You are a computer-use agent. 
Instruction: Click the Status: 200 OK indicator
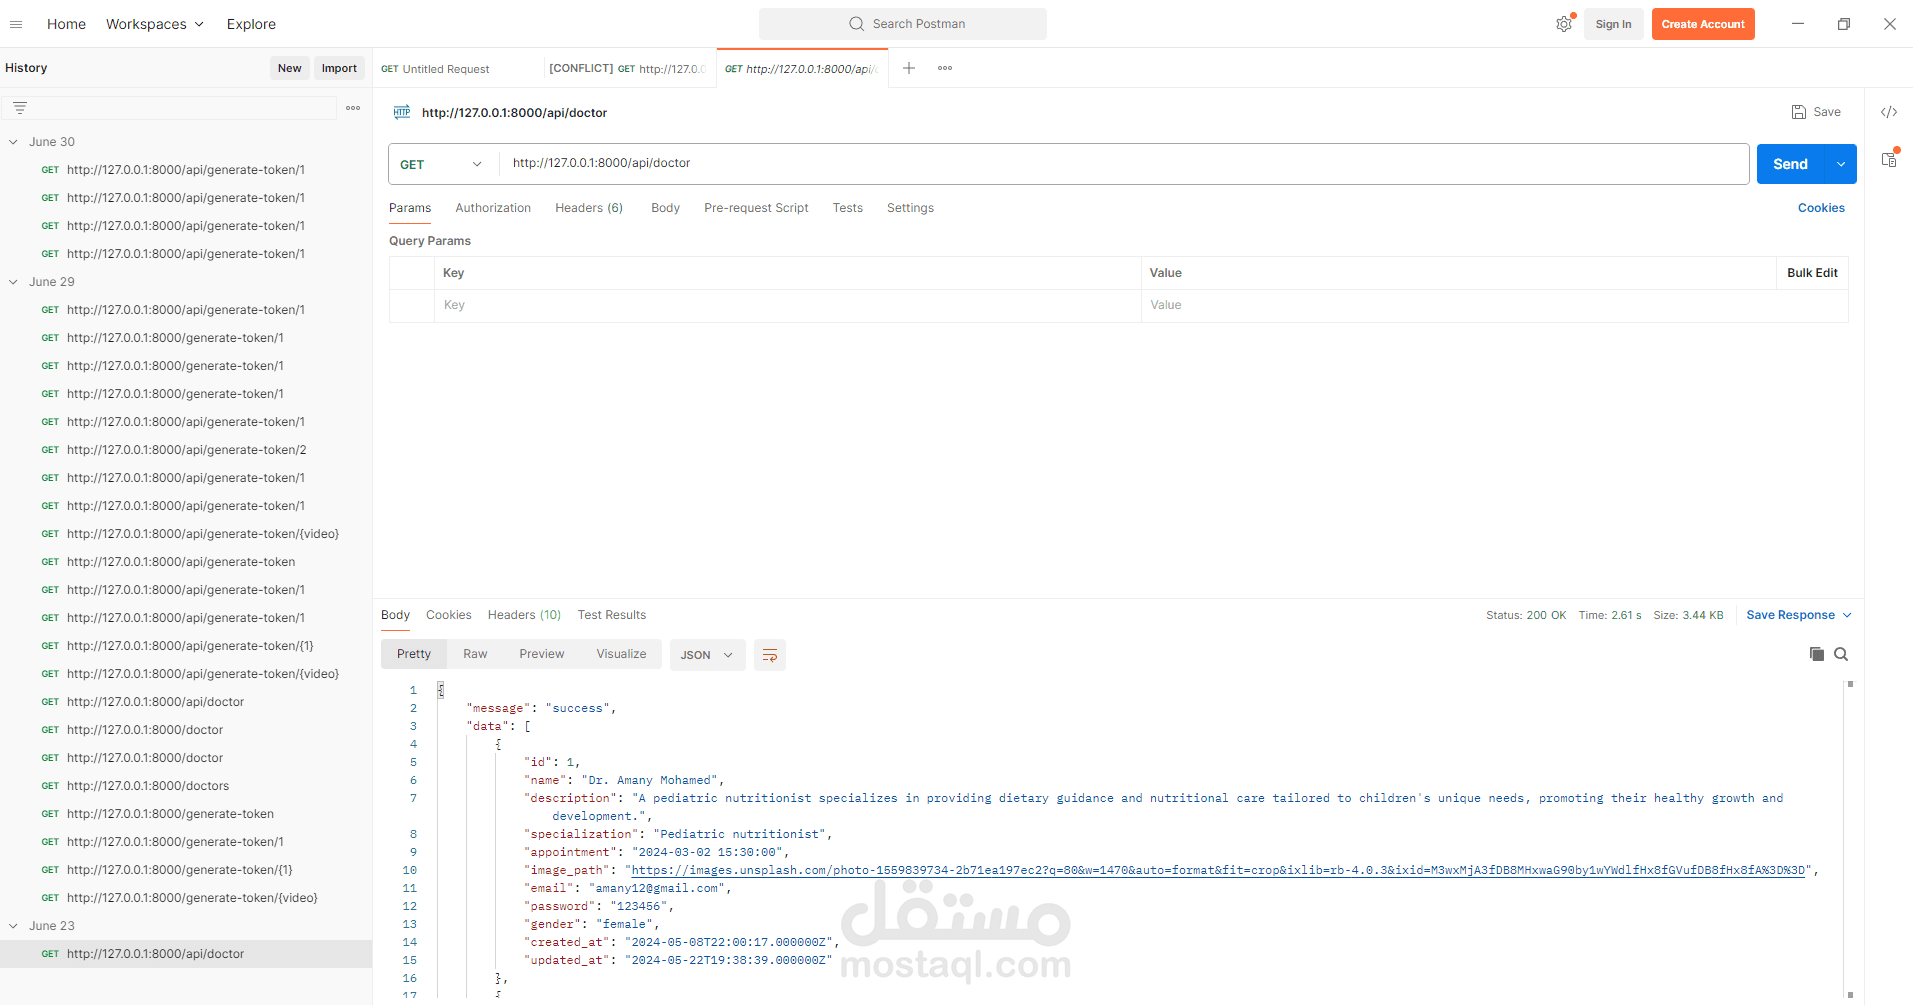coord(1526,615)
